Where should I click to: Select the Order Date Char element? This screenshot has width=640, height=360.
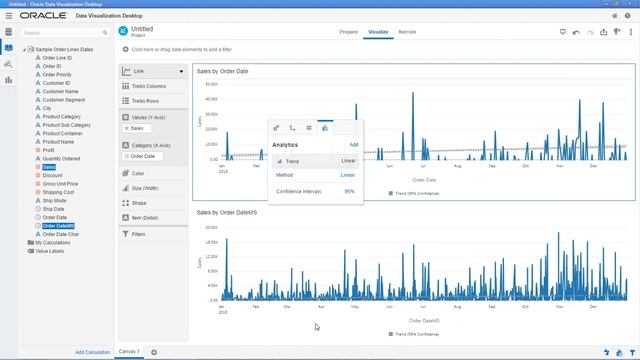(x=61, y=234)
